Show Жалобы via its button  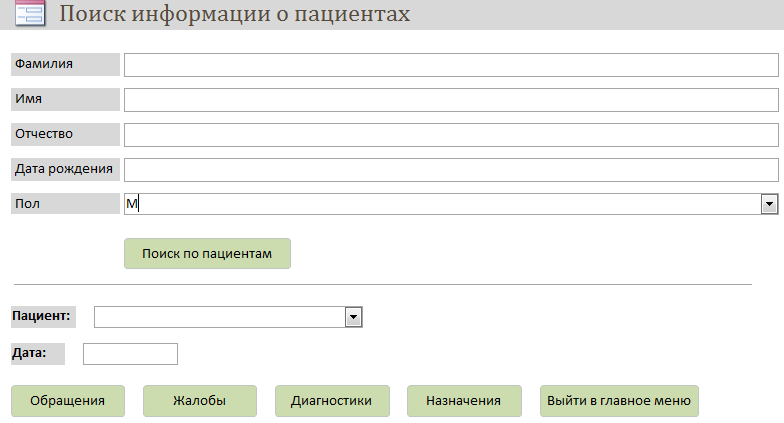pyautogui.click(x=200, y=401)
